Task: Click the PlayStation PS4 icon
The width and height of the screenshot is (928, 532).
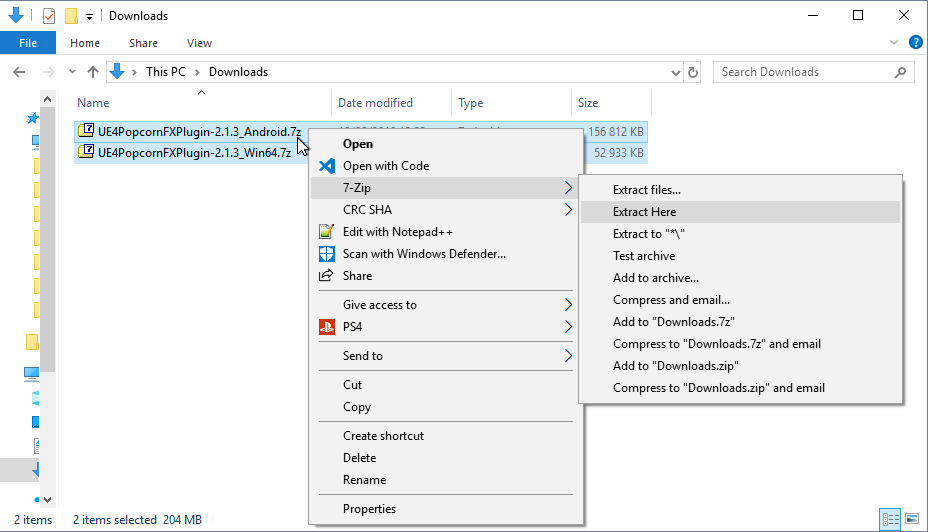Action: point(327,327)
